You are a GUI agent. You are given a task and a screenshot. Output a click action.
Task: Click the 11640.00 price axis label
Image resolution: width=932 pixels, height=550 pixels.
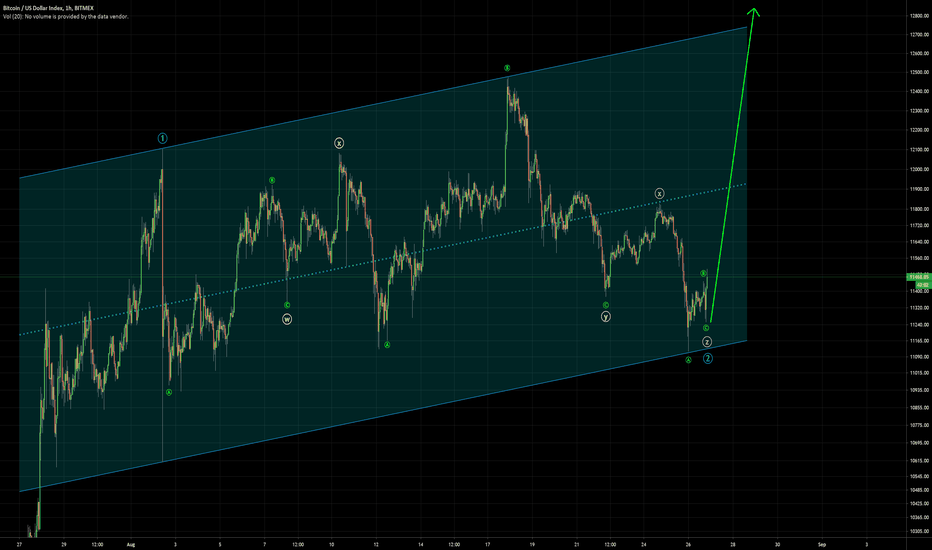pos(919,242)
